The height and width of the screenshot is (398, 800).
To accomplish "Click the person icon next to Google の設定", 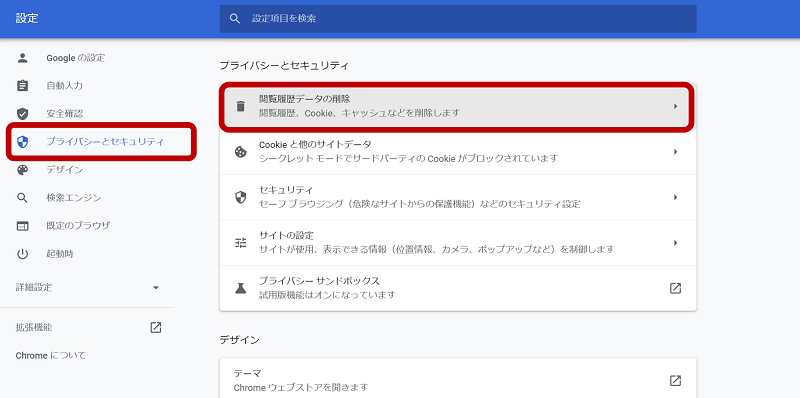I will click(x=22, y=58).
